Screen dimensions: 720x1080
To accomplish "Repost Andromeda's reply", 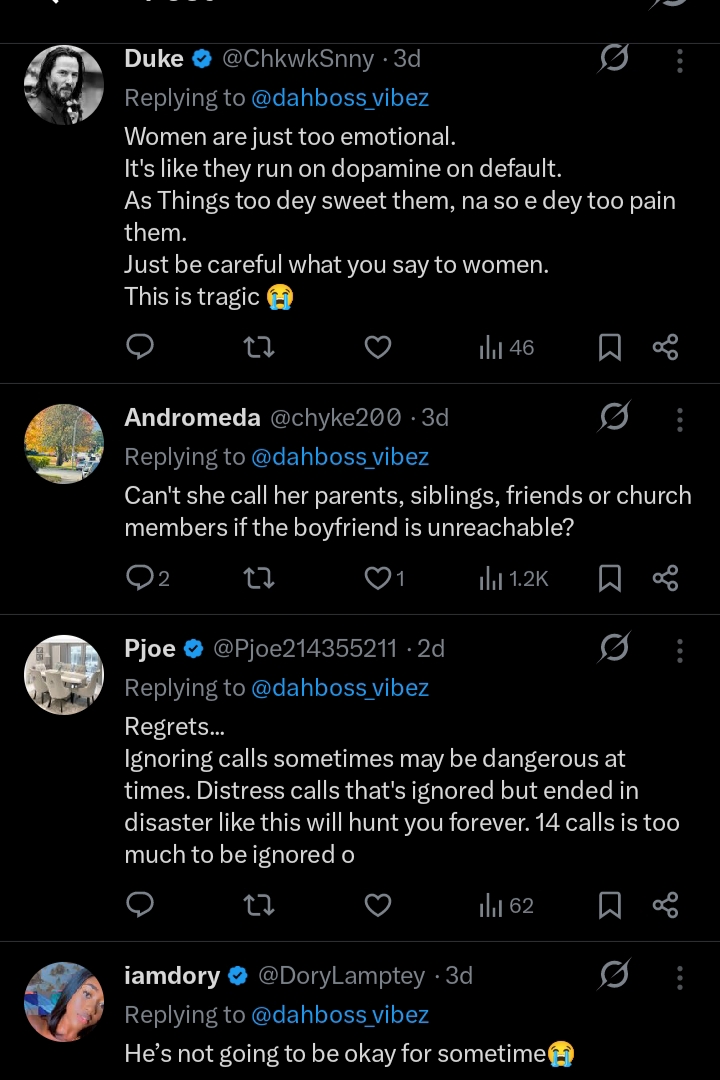I will [x=259, y=578].
